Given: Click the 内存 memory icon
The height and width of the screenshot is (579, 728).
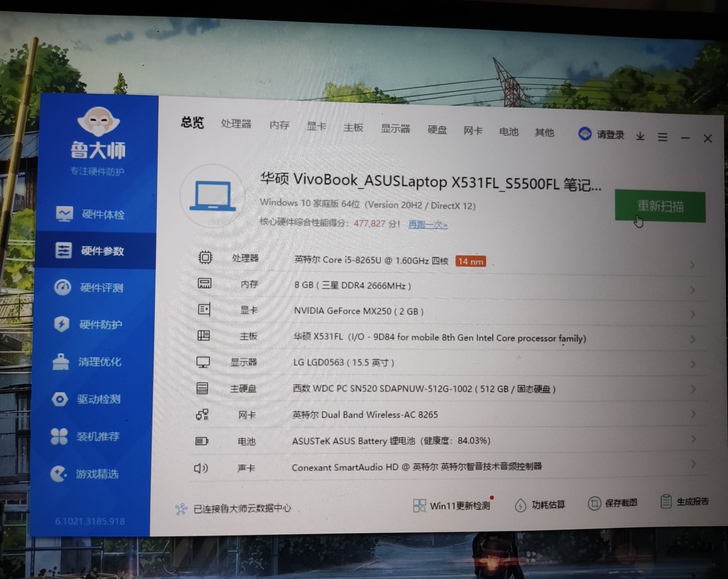Looking at the screenshot, I should point(205,283).
